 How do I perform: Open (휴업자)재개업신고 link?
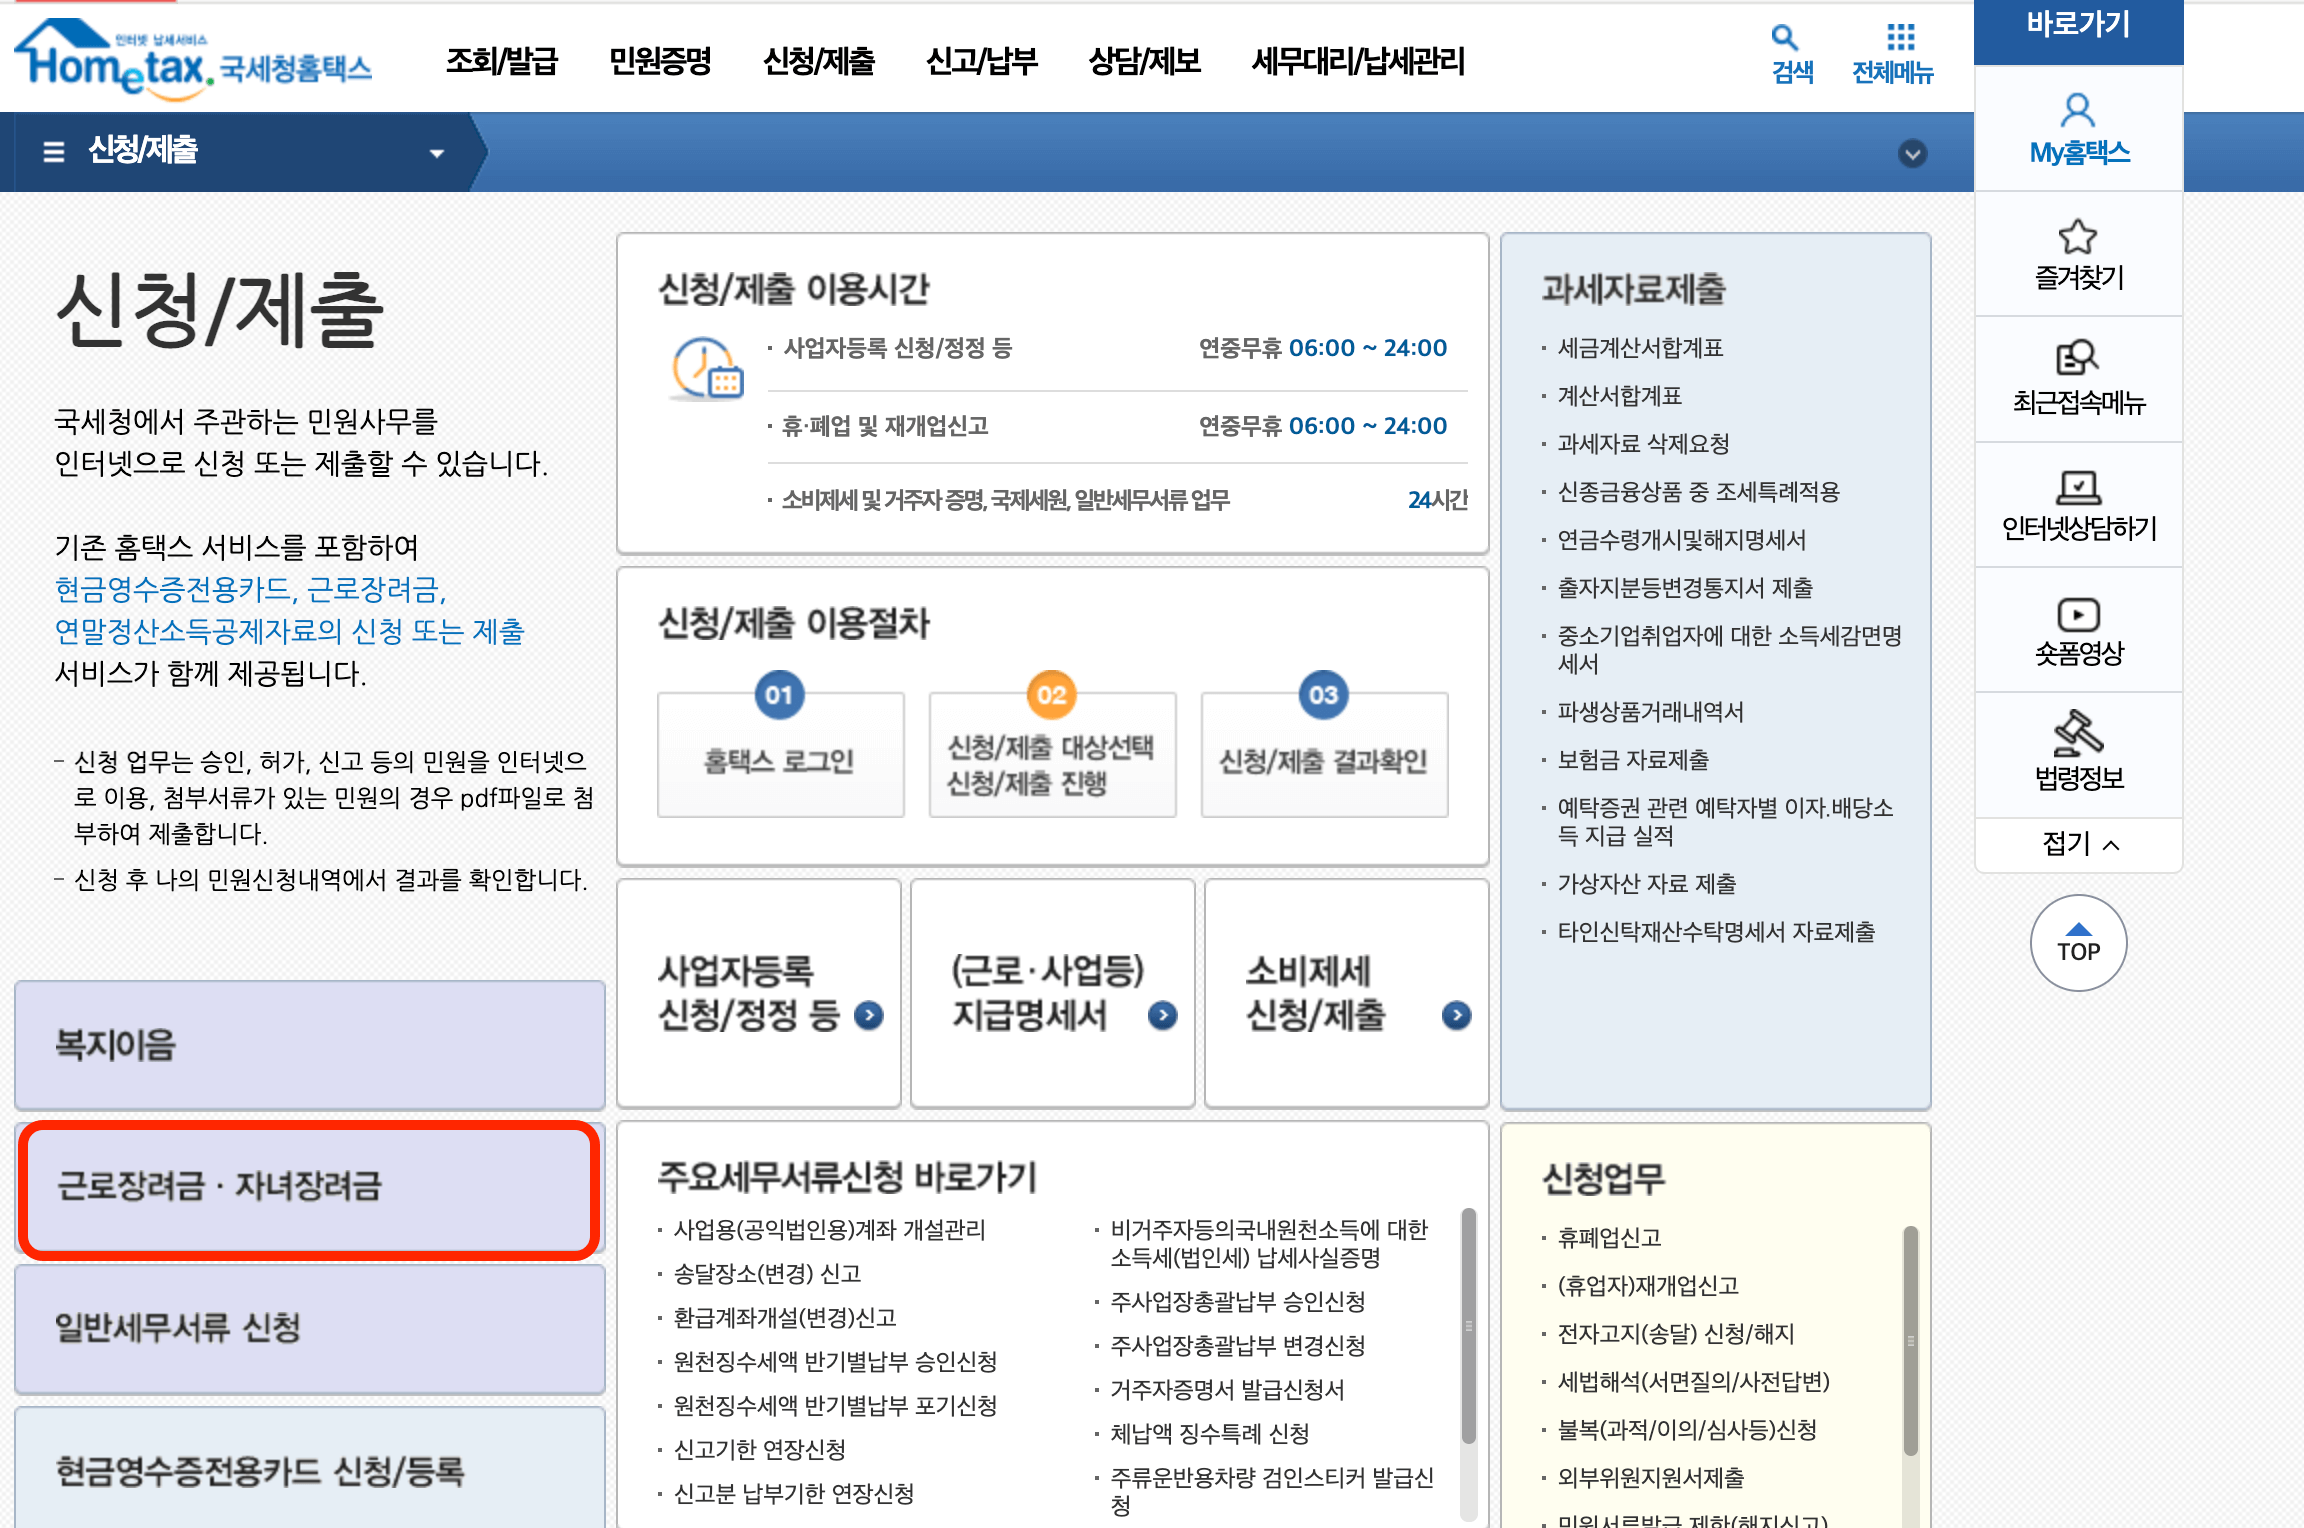click(1648, 1286)
